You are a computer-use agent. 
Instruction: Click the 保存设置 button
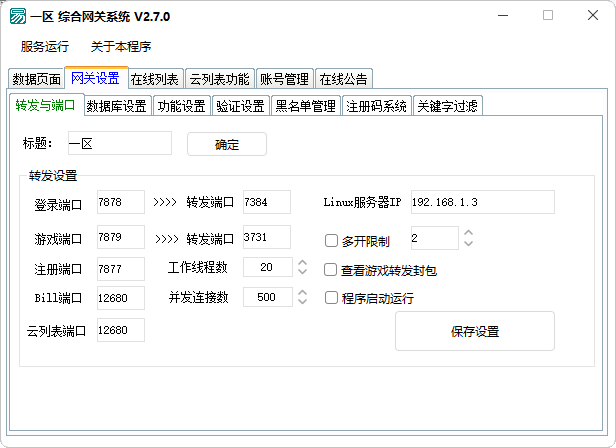(474, 331)
